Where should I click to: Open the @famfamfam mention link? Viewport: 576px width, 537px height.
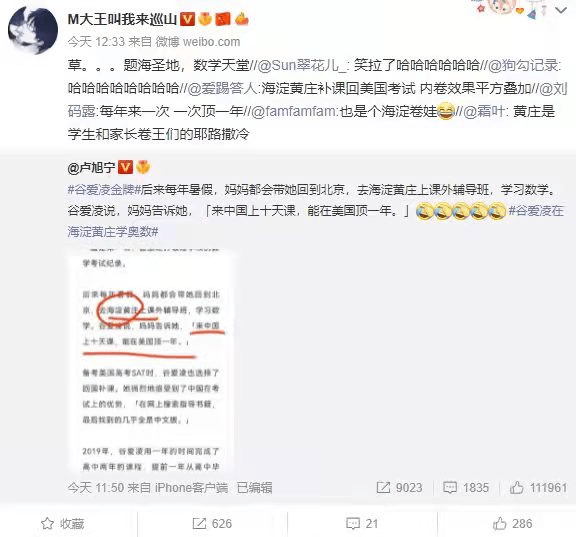point(293,111)
